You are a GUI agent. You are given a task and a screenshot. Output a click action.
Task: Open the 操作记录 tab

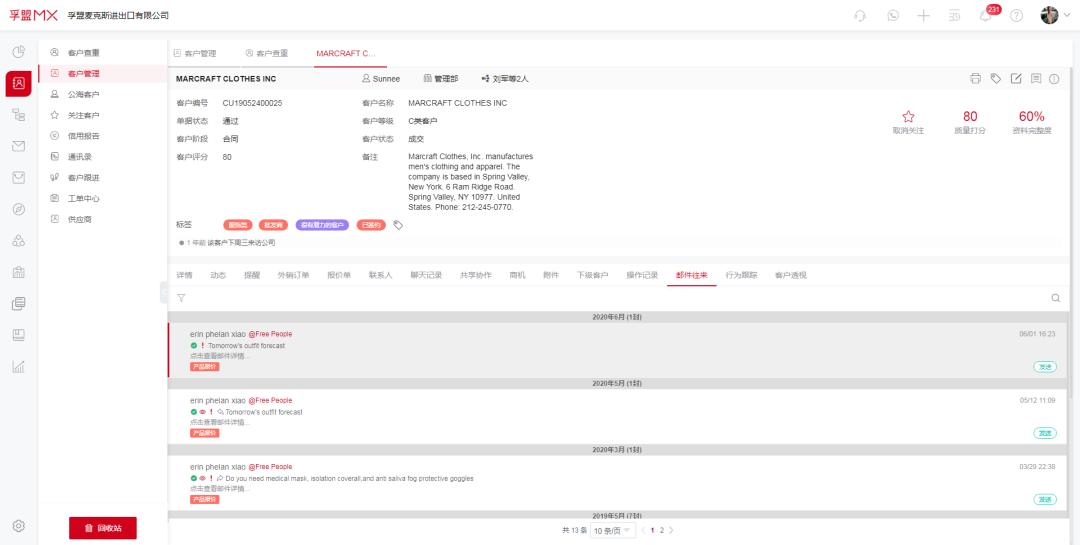[642, 275]
